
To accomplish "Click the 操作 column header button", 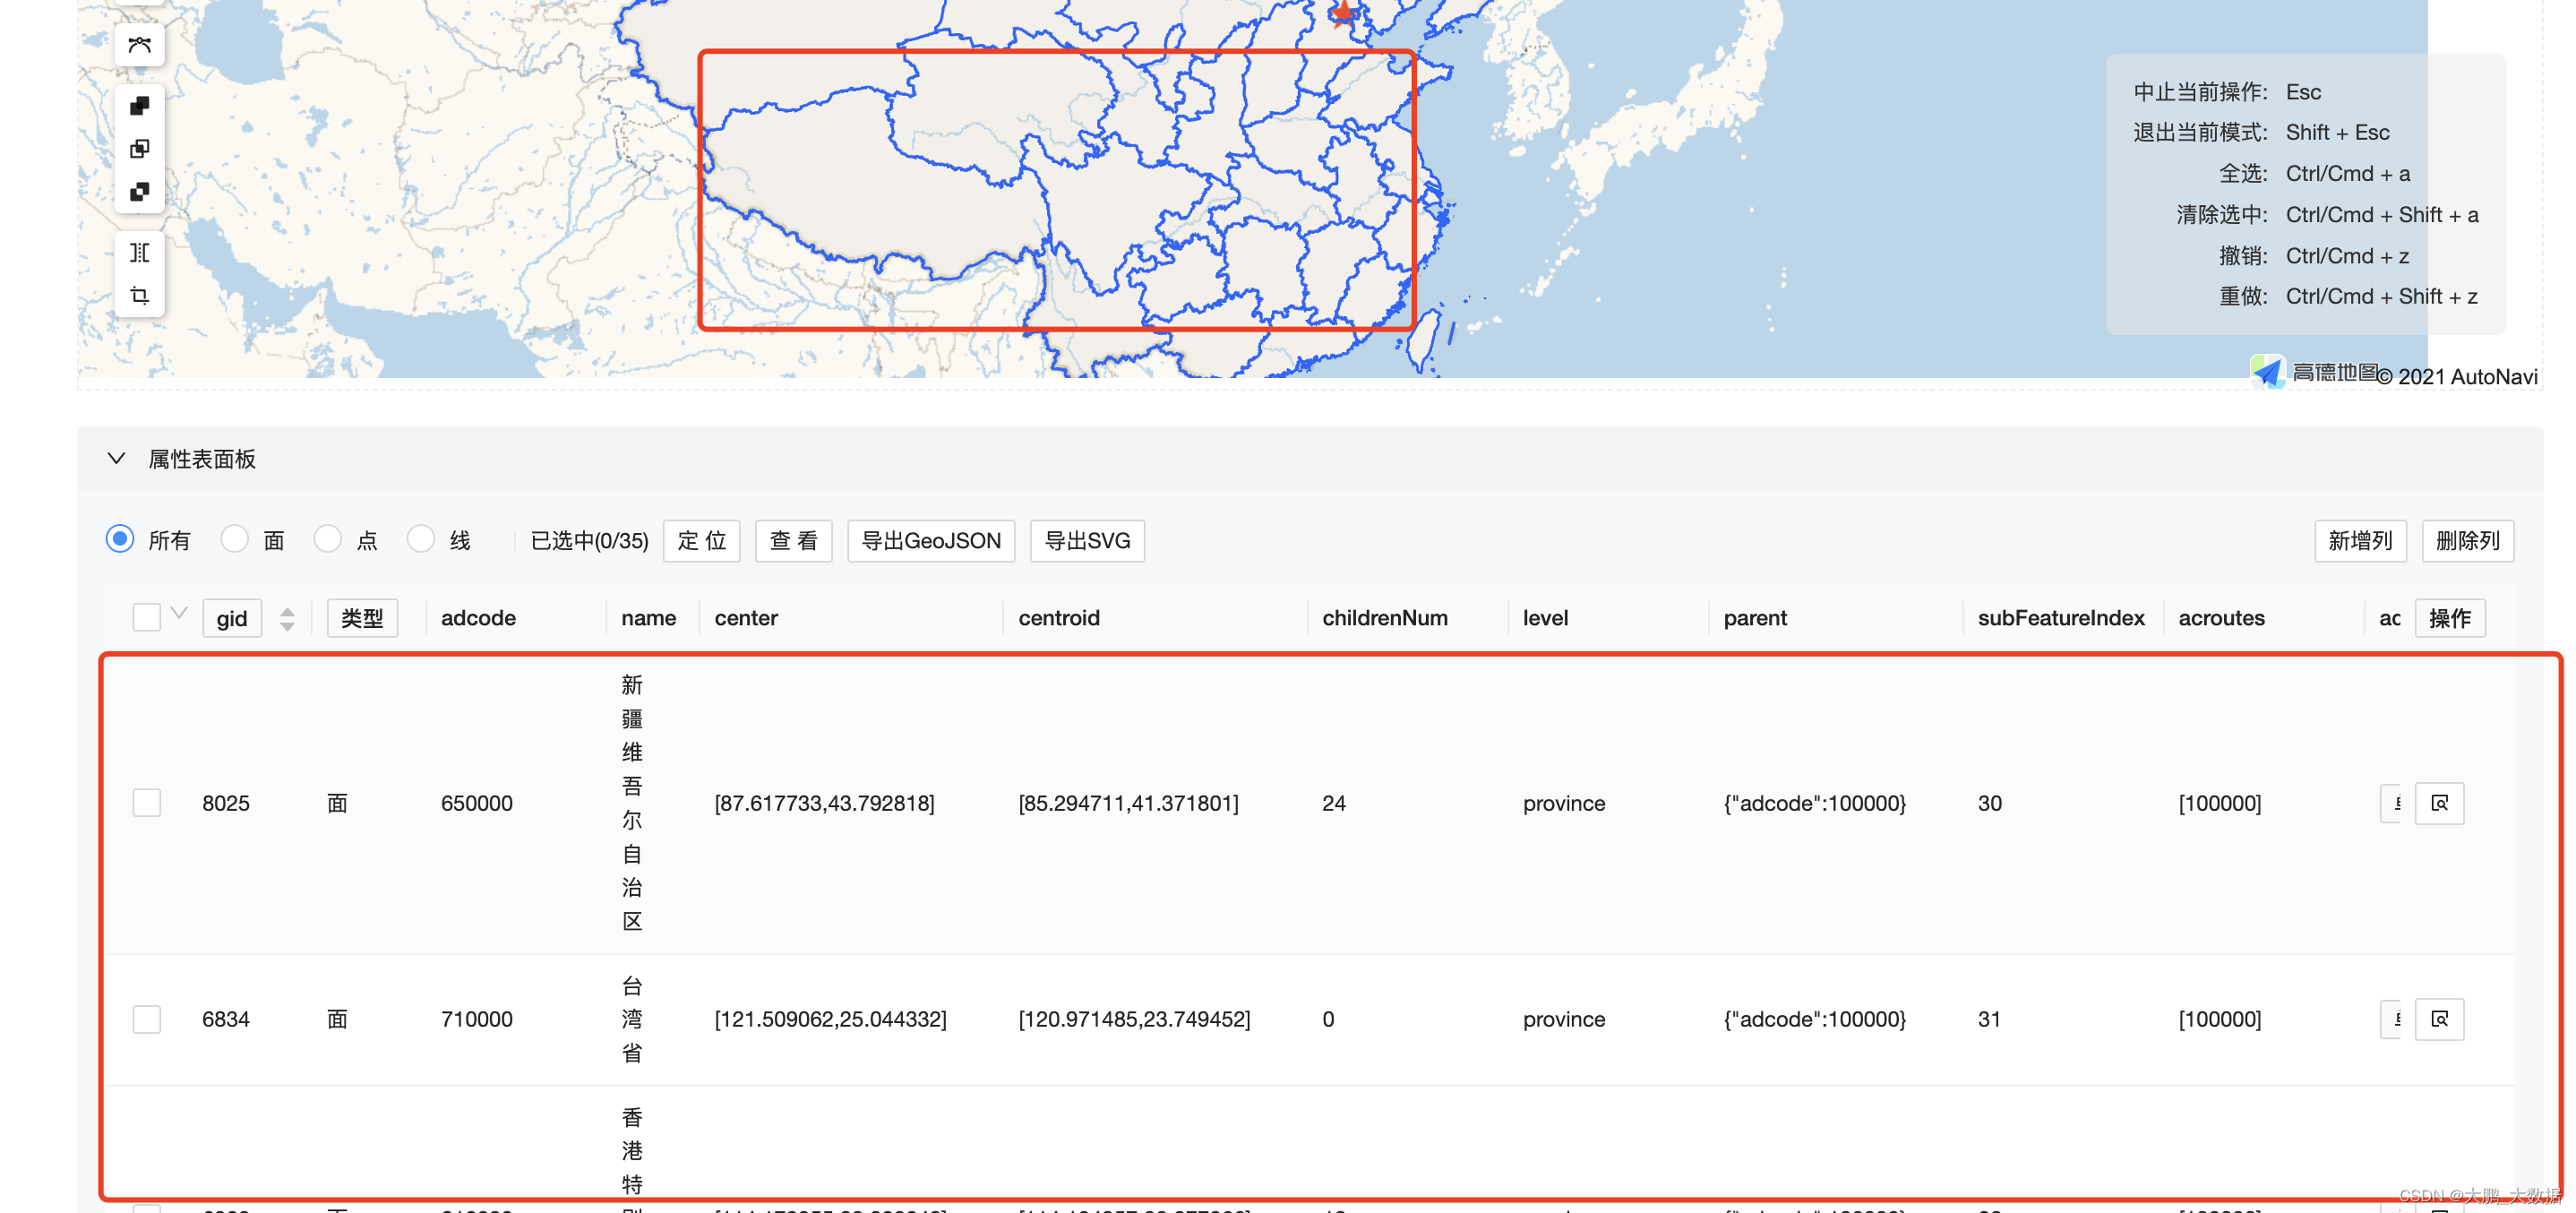I will click(2450, 618).
